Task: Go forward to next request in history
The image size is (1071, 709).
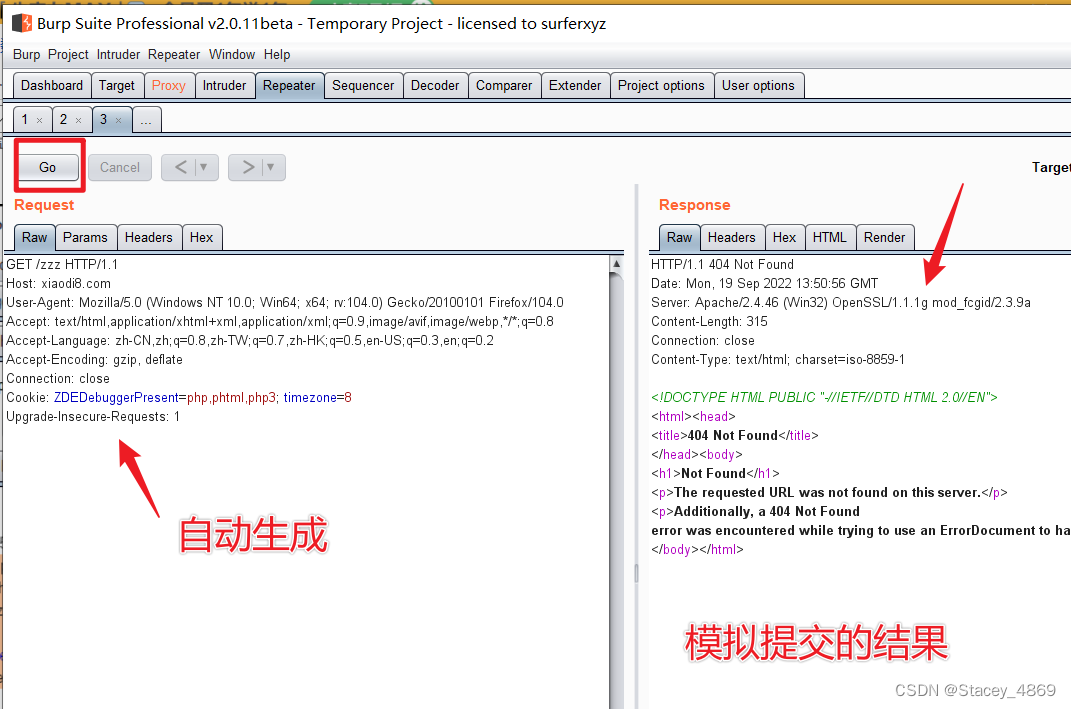Action: [x=248, y=167]
